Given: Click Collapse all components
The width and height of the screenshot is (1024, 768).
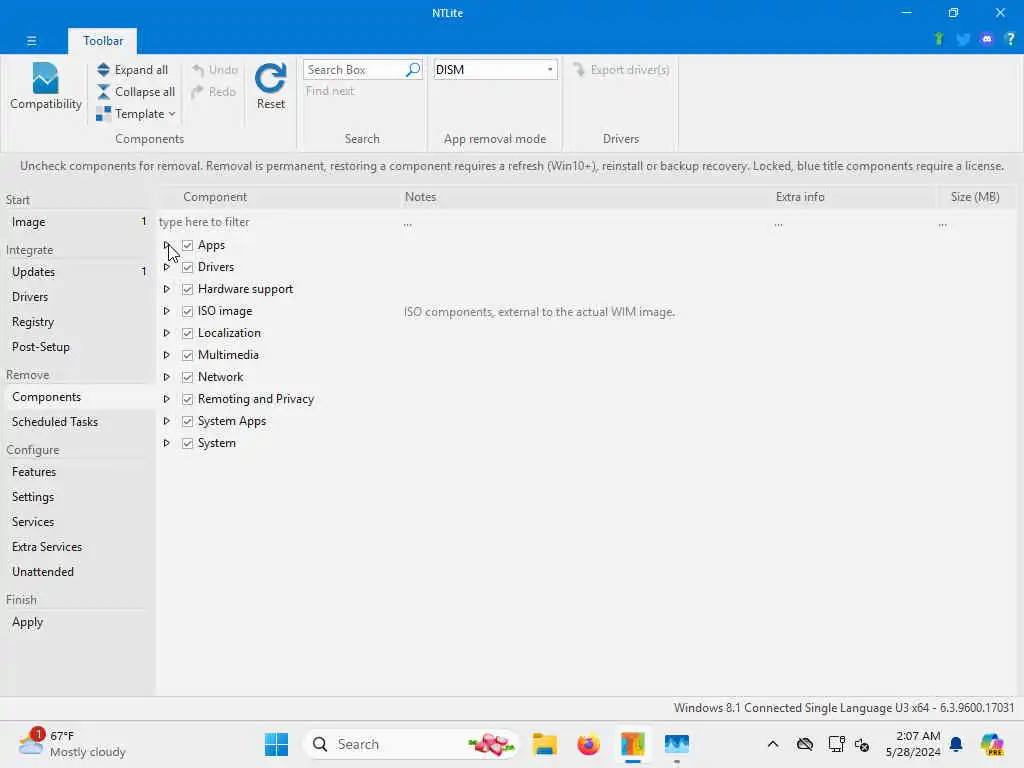Looking at the screenshot, I should (136, 92).
